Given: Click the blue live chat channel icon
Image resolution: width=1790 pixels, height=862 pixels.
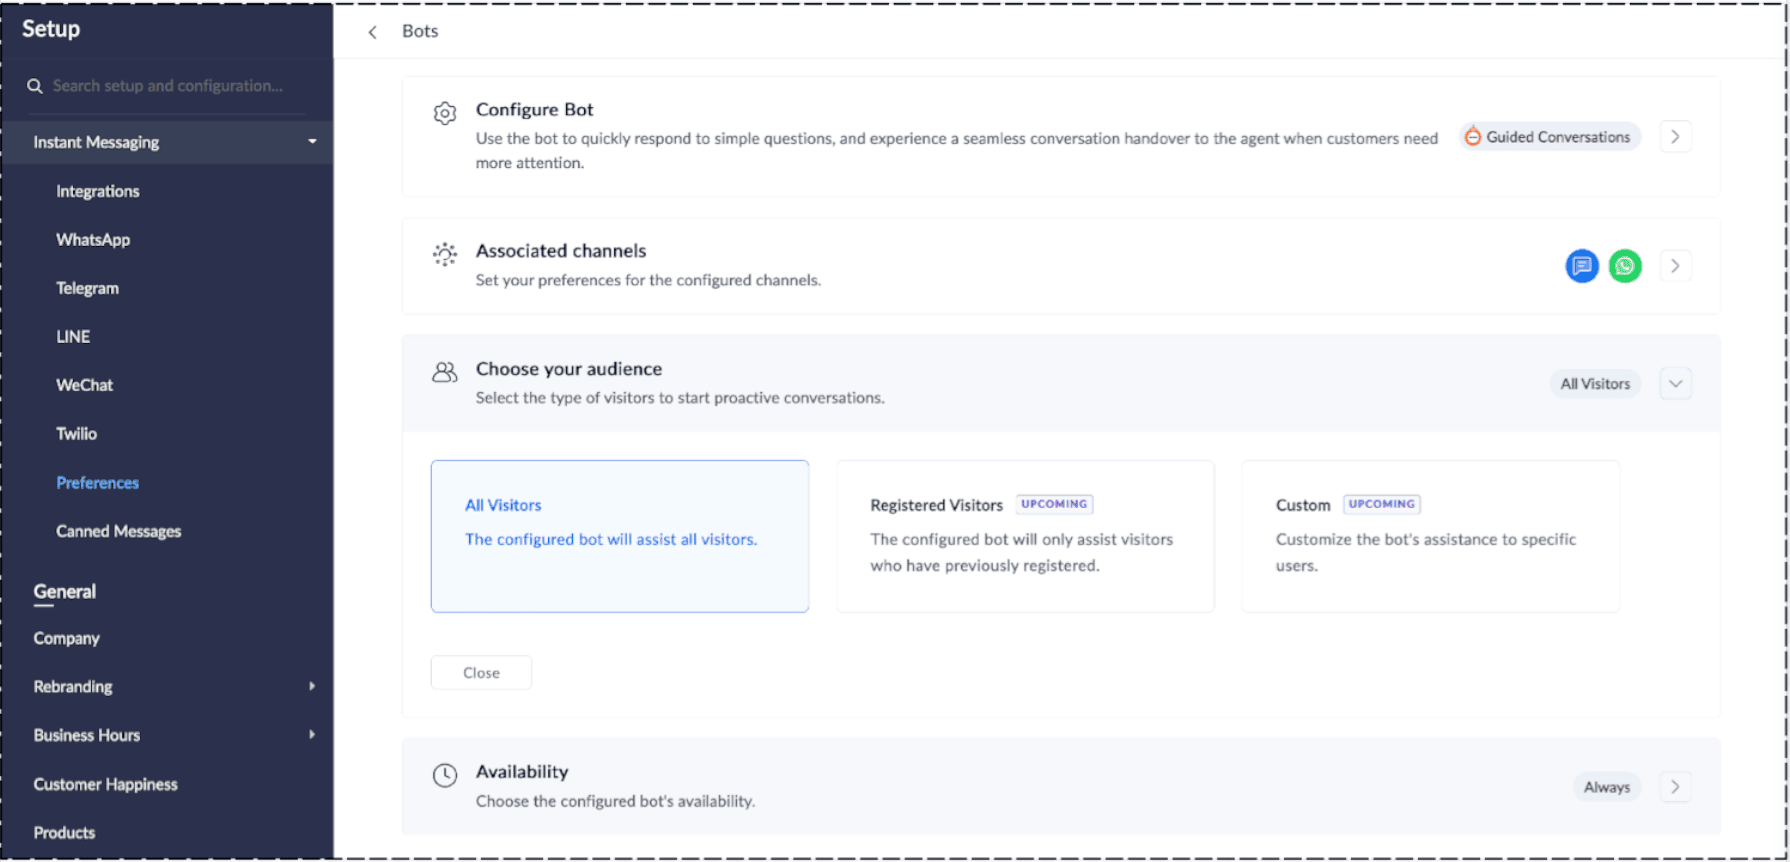Looking at the screenshot, I should point(1582,266).
